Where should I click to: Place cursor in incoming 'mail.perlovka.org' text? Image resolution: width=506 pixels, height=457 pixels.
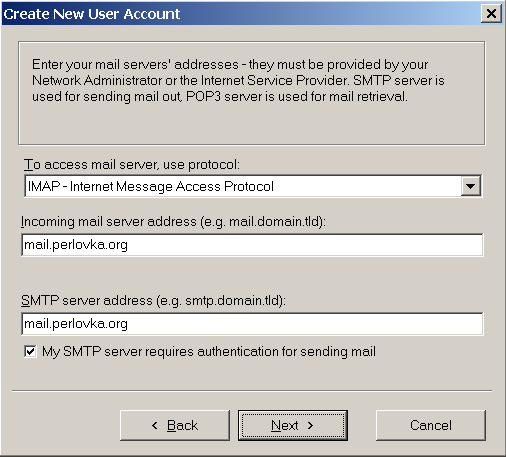pyautogui.click(x=76, y=245)
